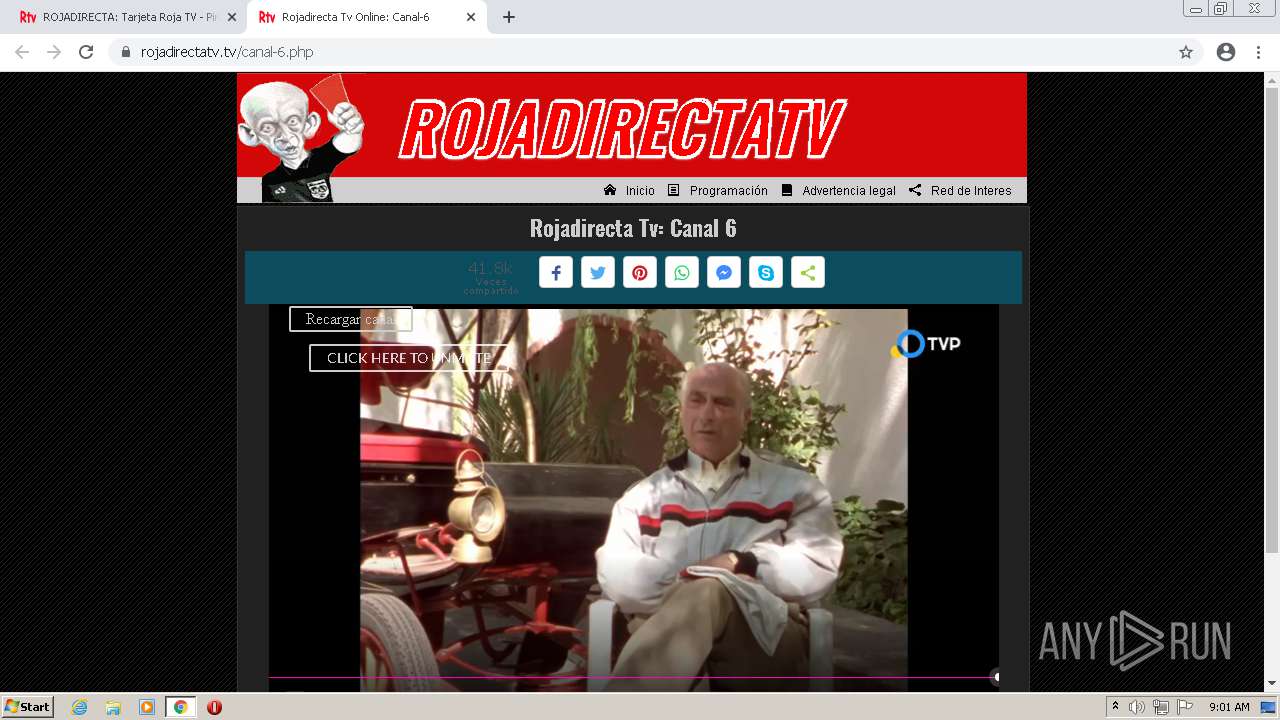The height and width of the screenshot is (720, 1280).
Task: Click the ROJADIRECTATV header logo
Action: coord(622,129)
